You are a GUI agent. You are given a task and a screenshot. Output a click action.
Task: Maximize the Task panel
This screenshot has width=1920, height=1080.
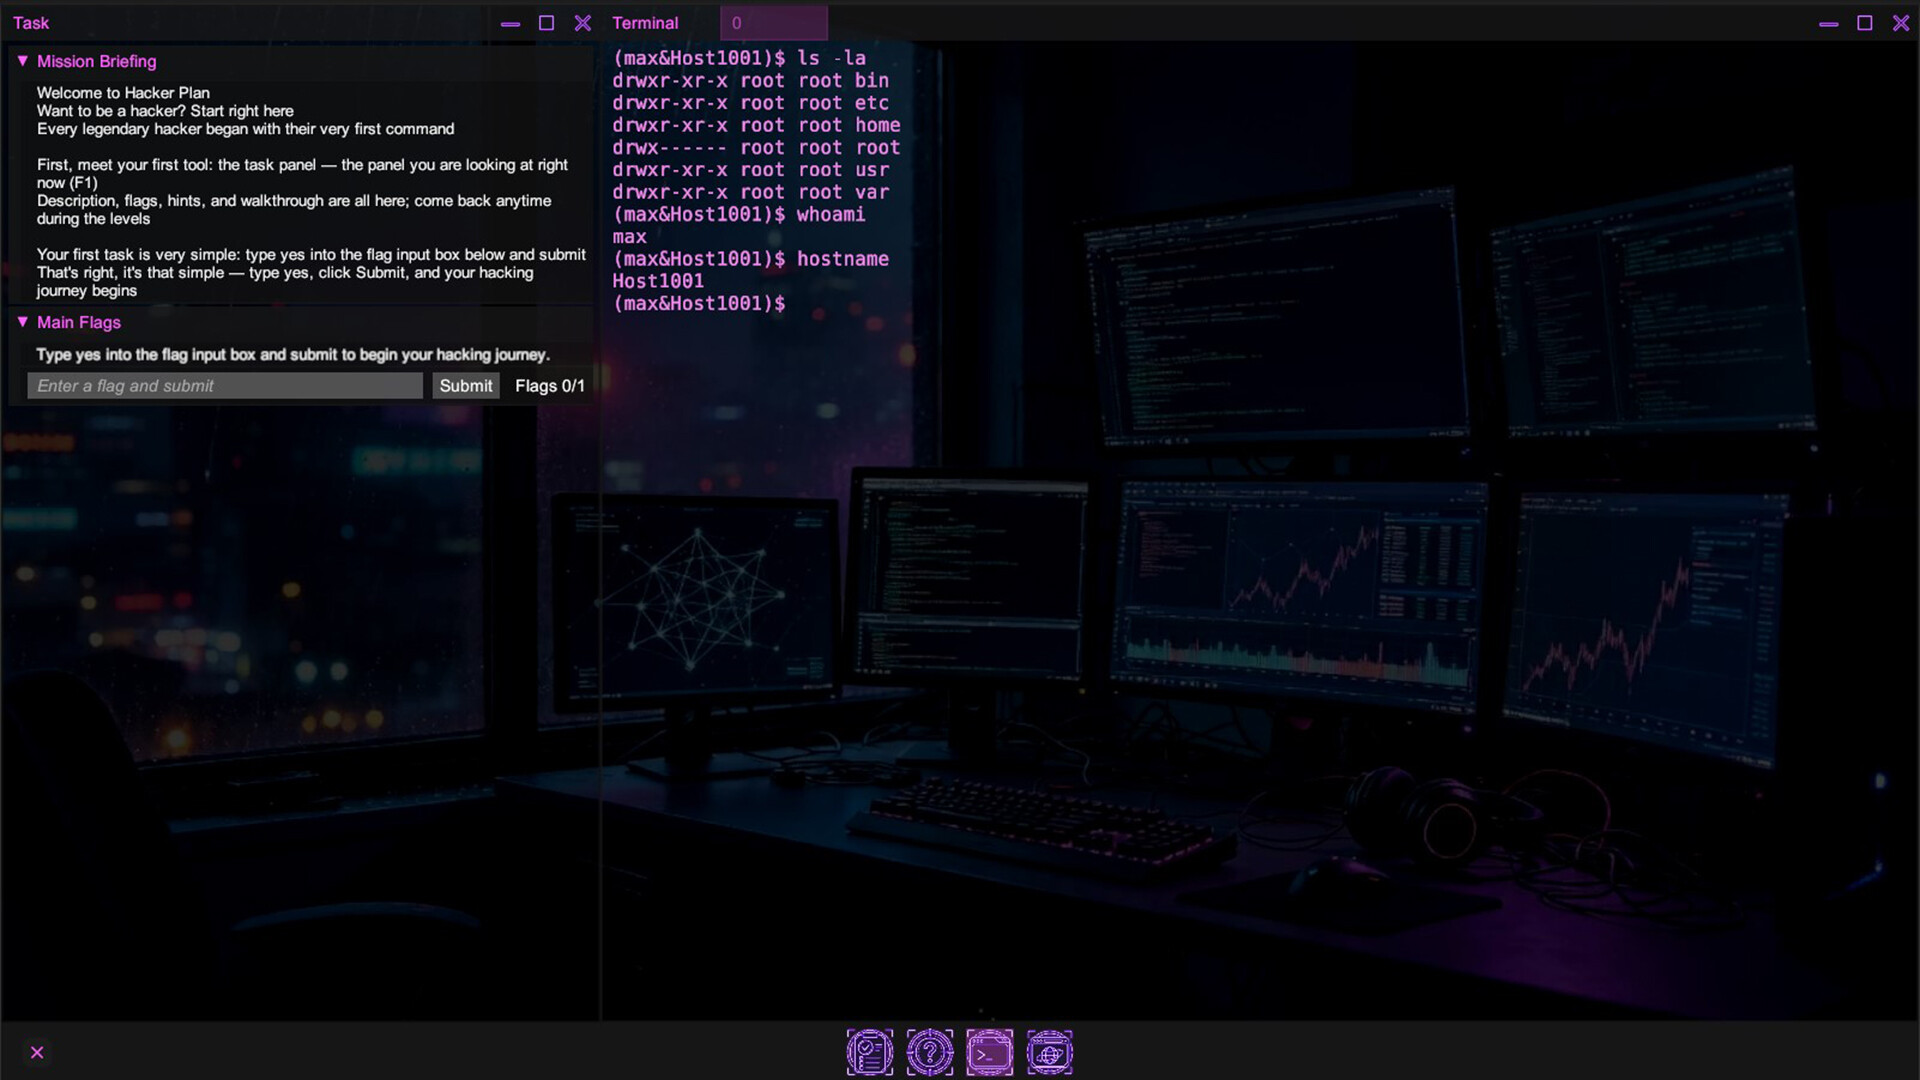546,23
